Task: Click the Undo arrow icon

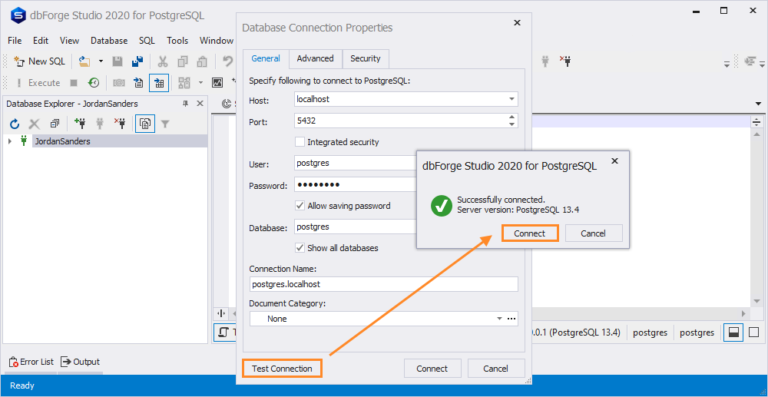Action: [x=228, y=61]
